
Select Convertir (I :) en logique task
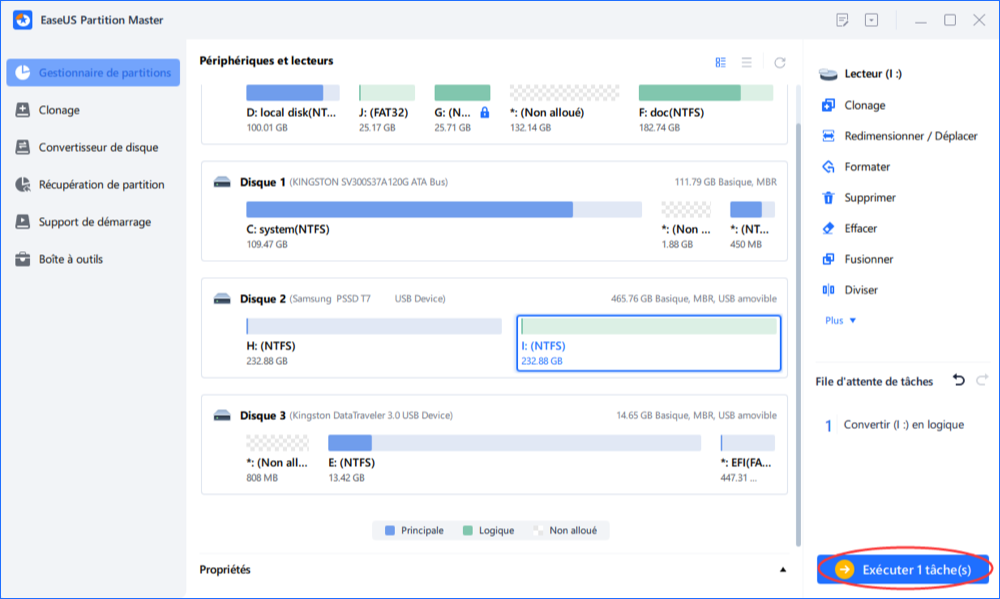click(x=903, y=424)
